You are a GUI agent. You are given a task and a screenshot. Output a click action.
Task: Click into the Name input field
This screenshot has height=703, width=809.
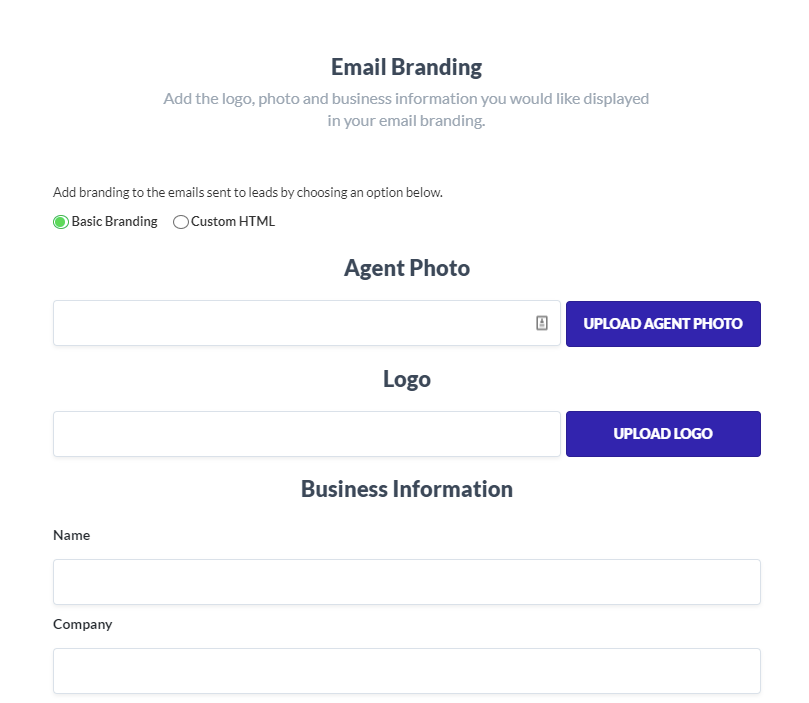coord(406,582)
